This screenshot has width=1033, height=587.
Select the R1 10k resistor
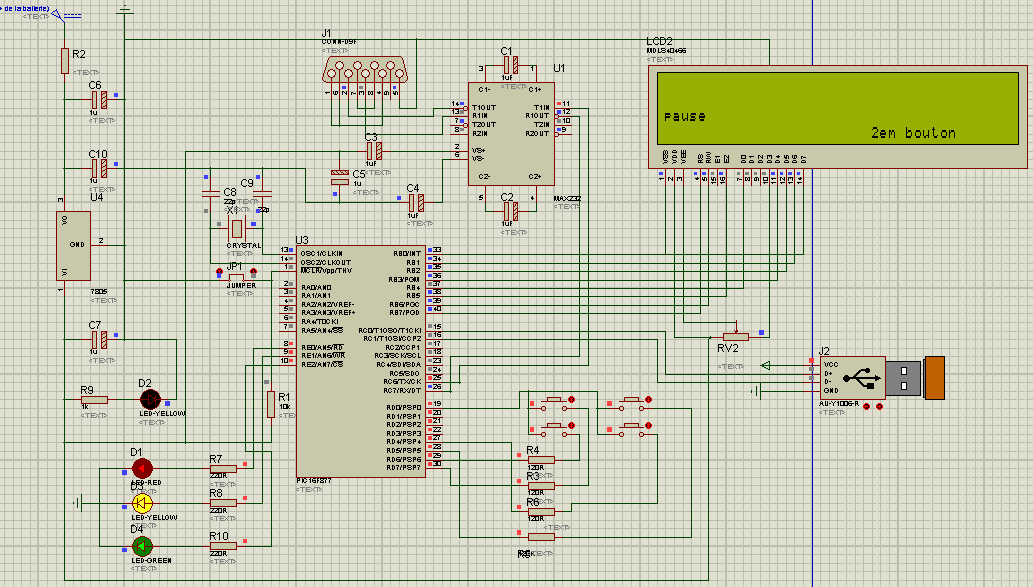(271, 404)
